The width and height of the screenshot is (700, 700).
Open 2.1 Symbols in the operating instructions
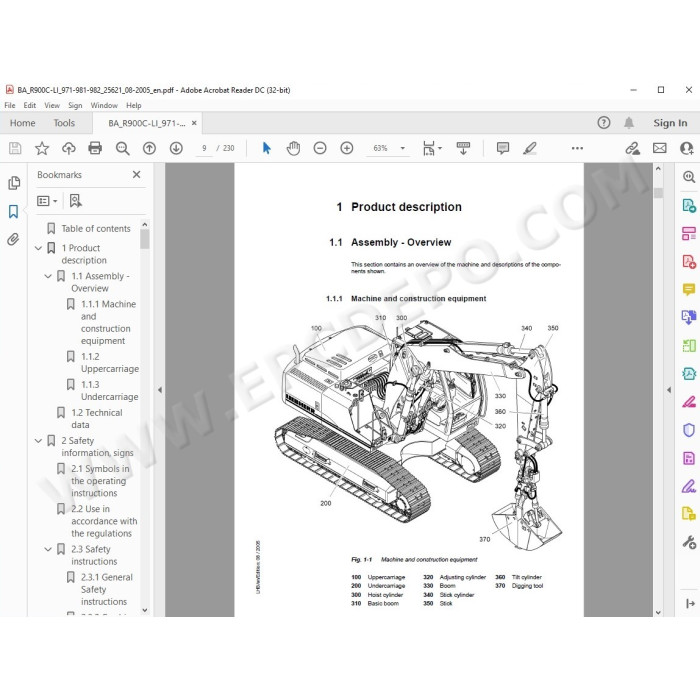click(x=100, y=481)
